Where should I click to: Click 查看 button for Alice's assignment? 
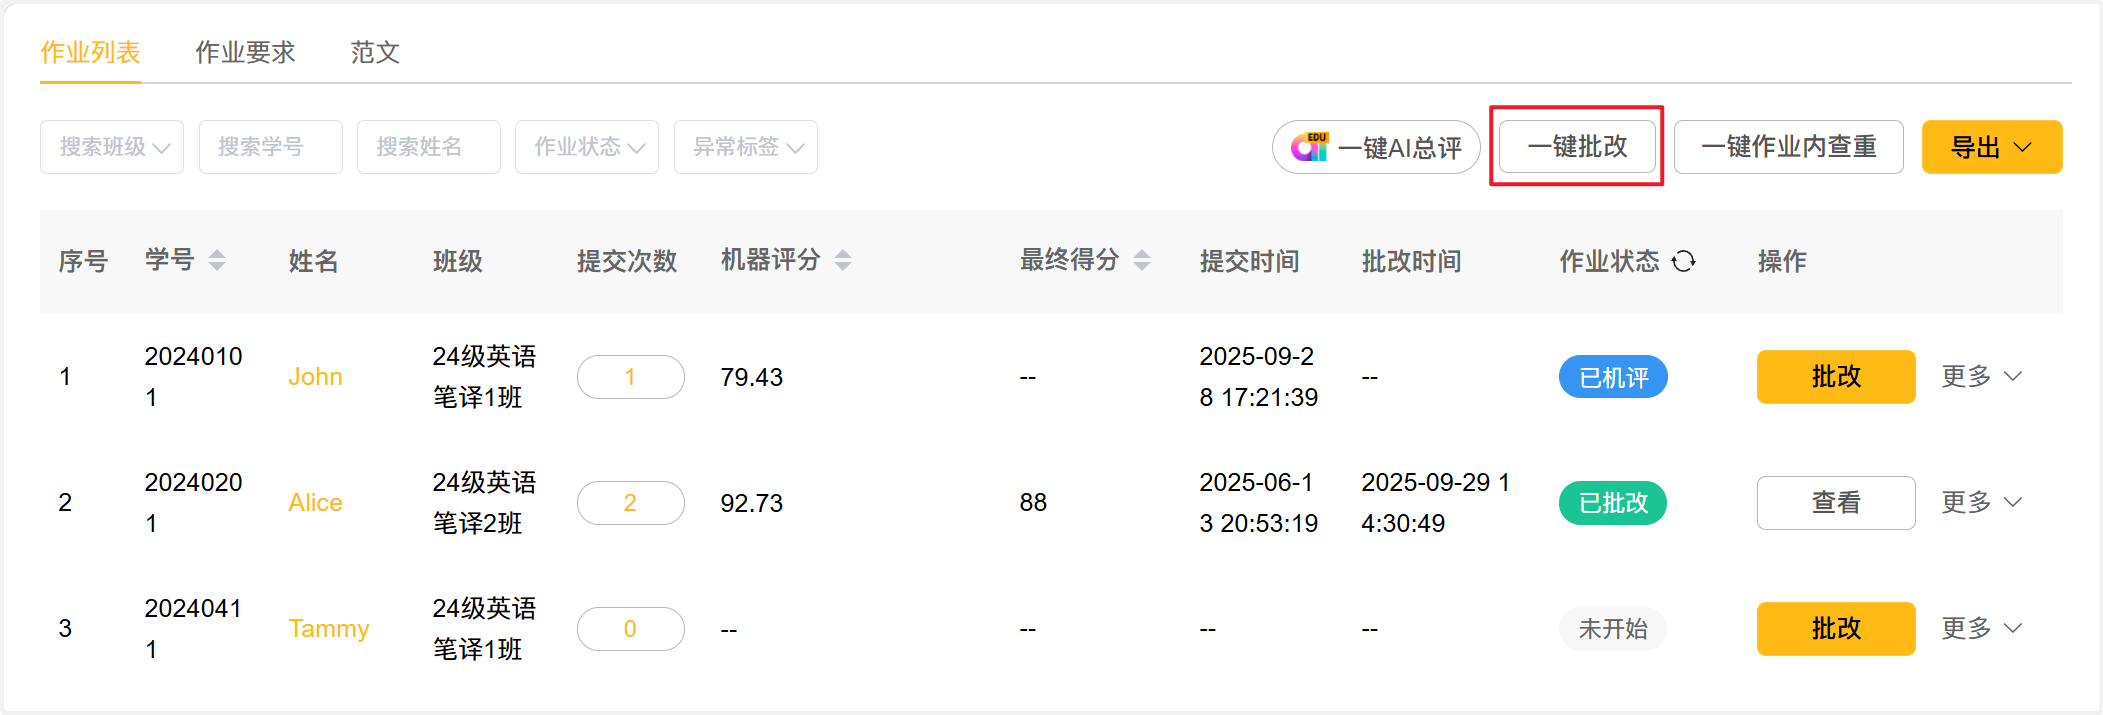(x=1836, y=503)
